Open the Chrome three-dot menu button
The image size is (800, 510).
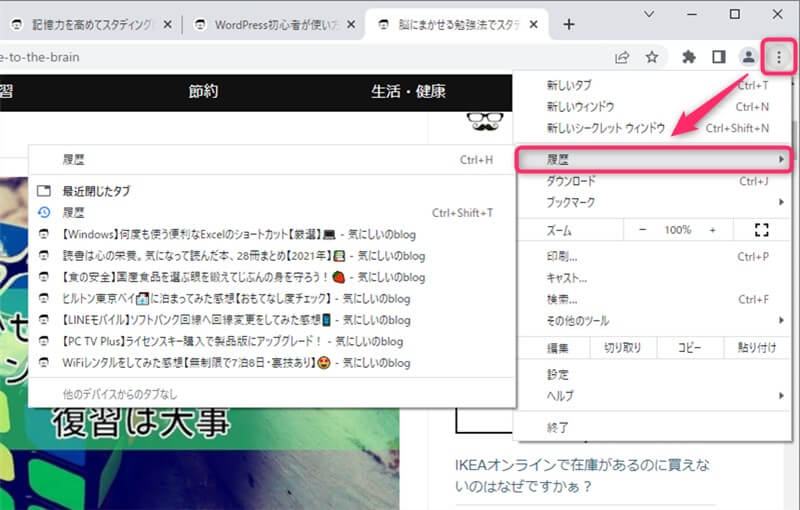(779, 57)
